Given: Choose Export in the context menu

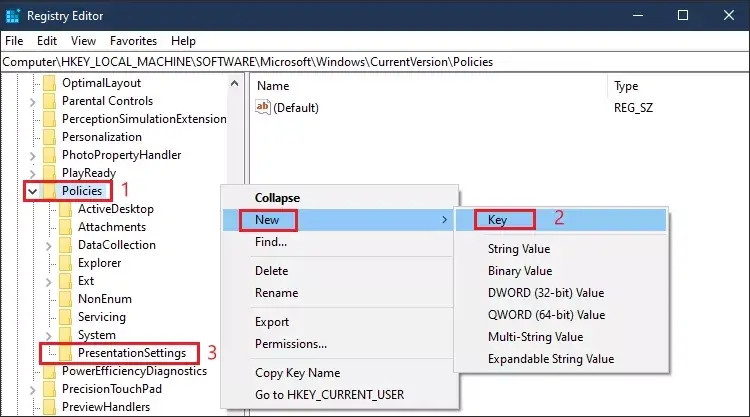Looking at the screenshot, I should [x=339, y=322].
